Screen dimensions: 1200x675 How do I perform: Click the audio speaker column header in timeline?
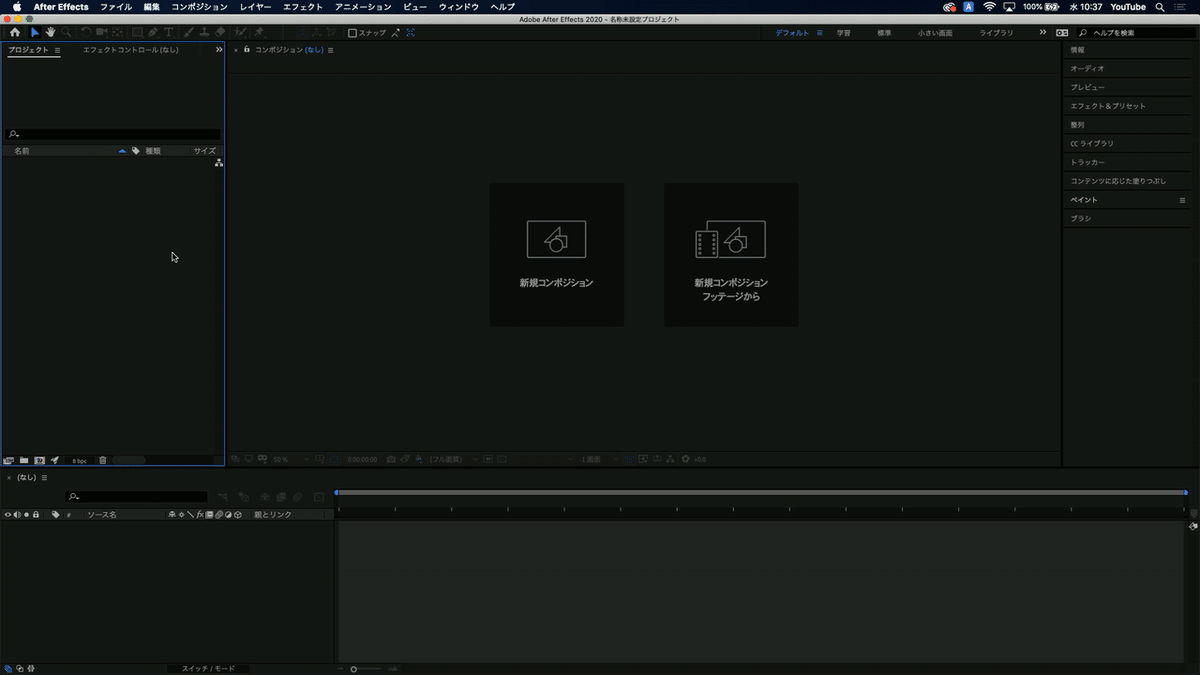point(17,515)
